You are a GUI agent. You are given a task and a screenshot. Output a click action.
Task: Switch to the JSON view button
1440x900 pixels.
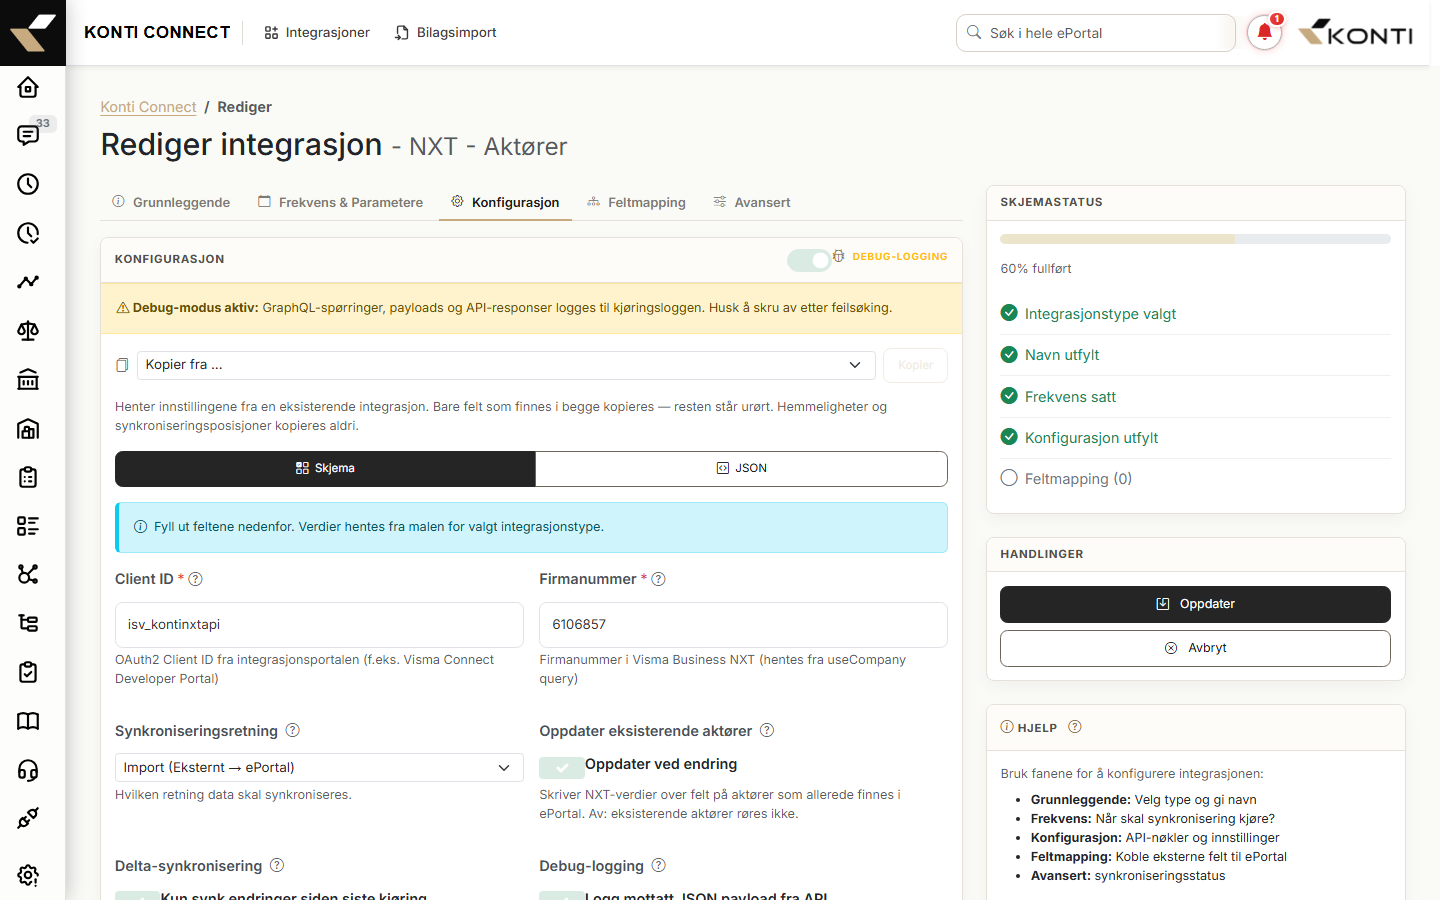click(741, 468)
